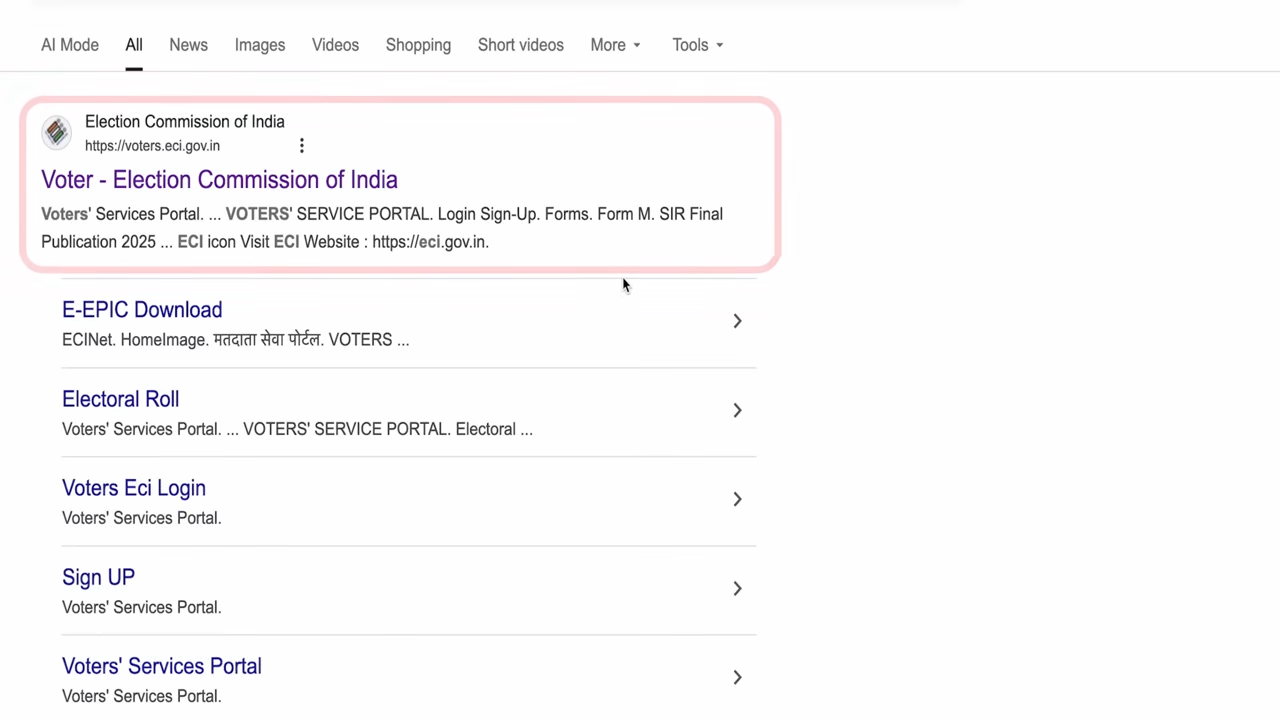Select the Short videos filter
Image resolution: width=1280 pixels, height=720 pixels.
pos(520,45)
